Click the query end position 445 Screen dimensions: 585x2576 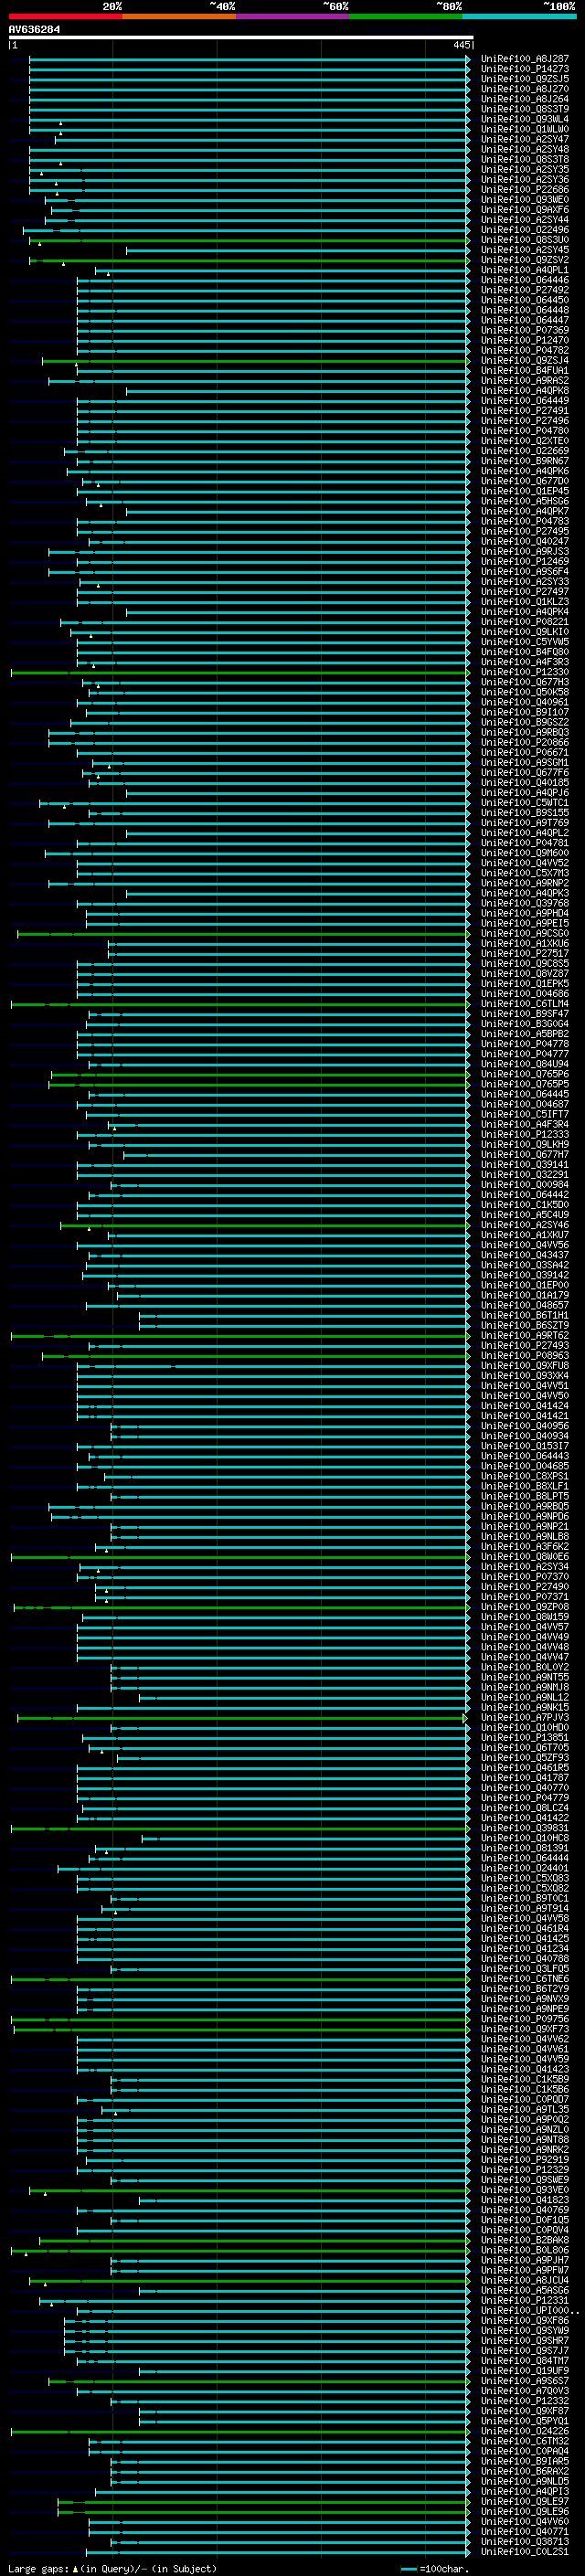pos(461,45)
